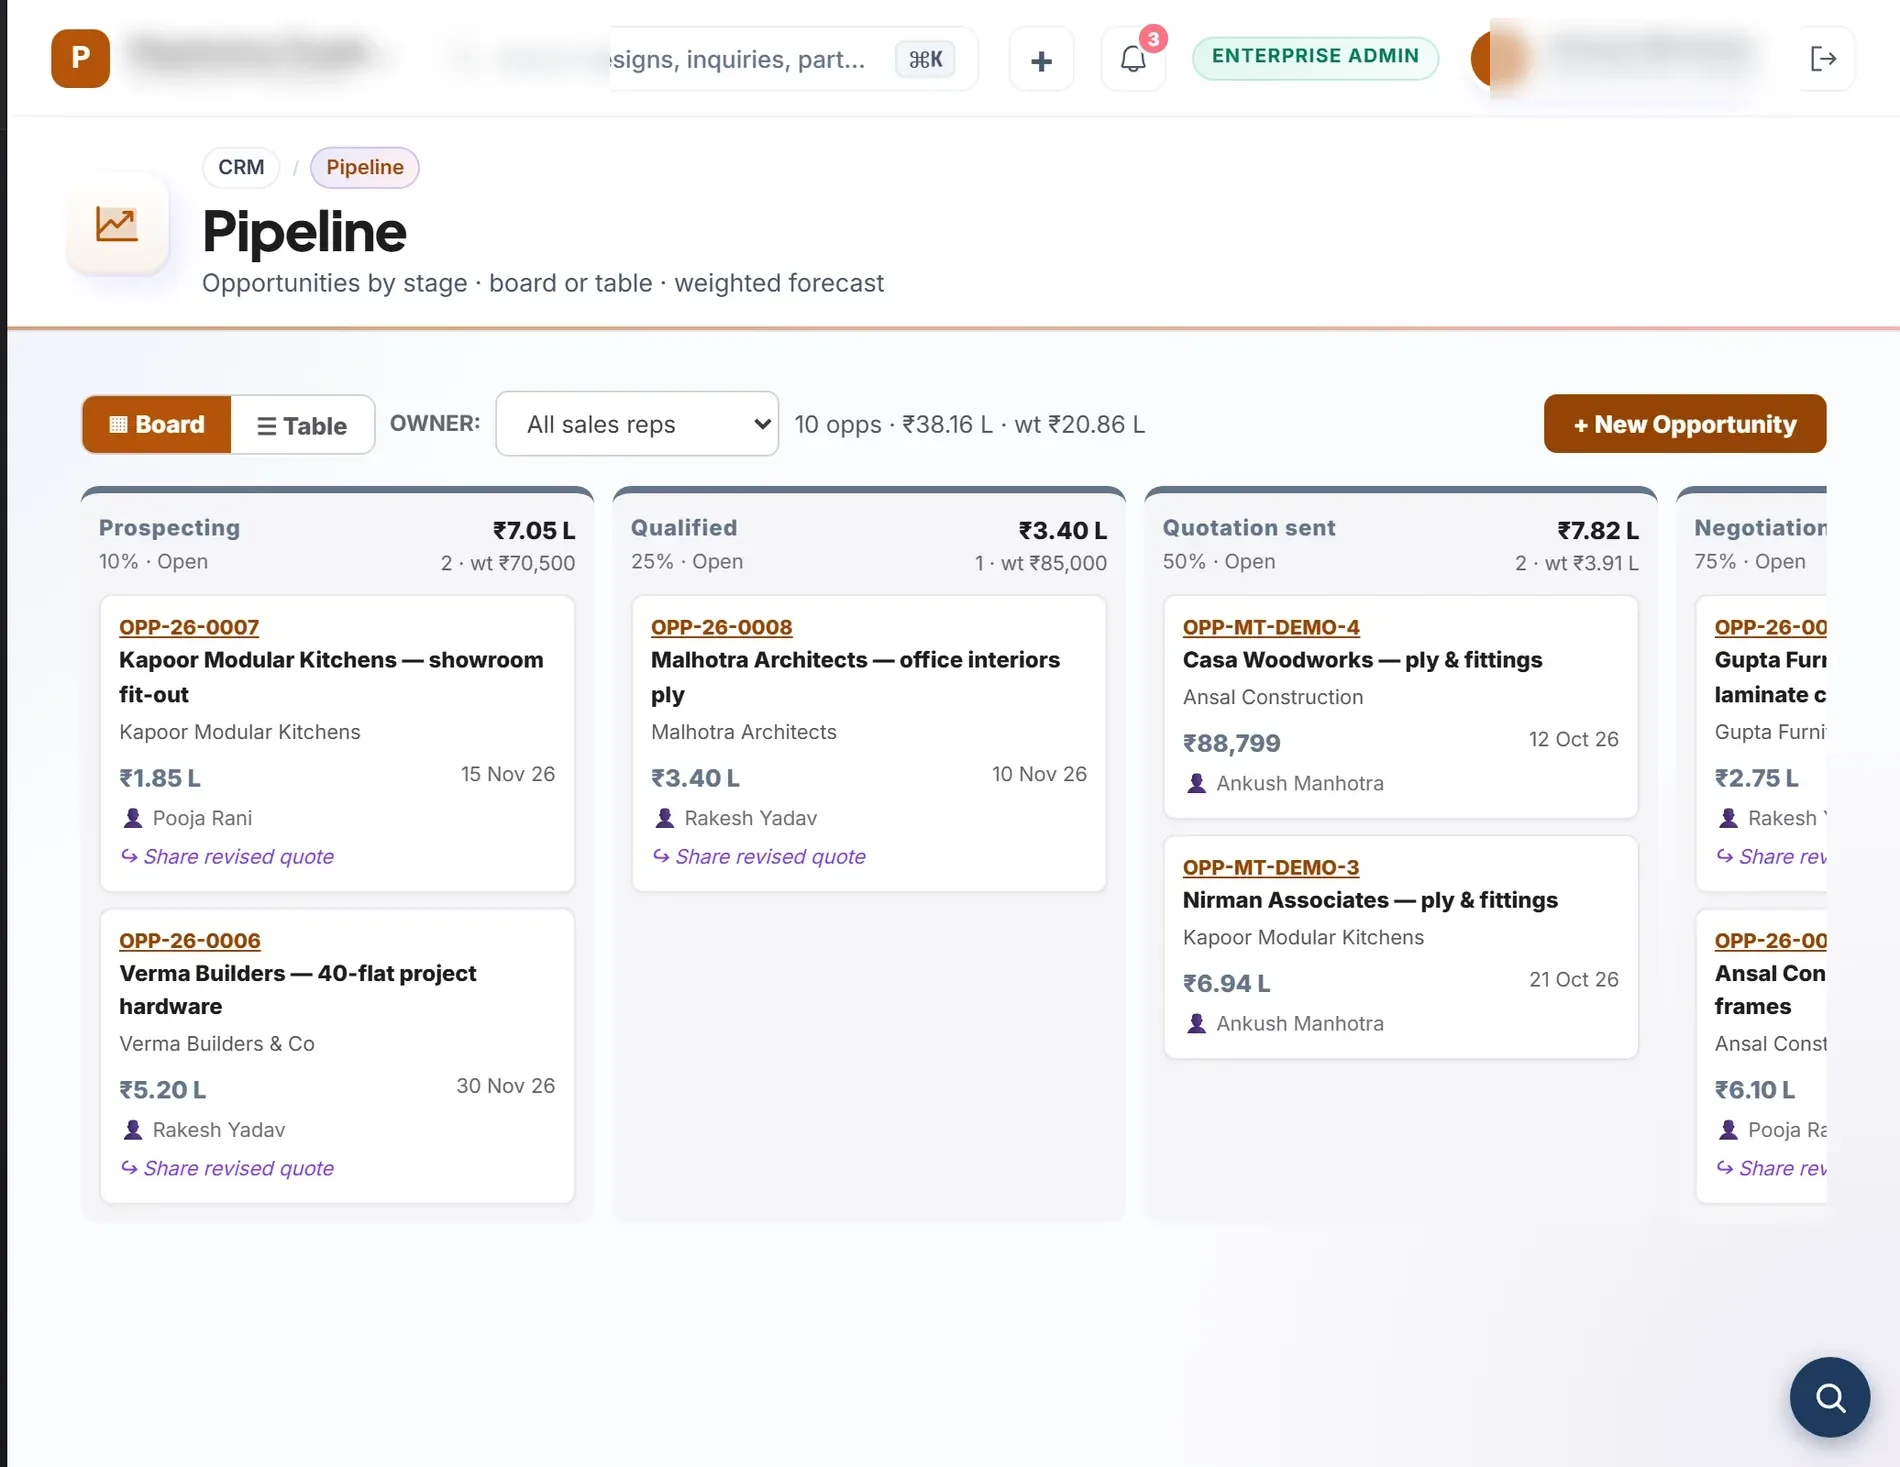Click the Qualified column header
Image resolution: width=1900 pixels, height=1467 pixels.
pyautogui.click(x=684, y=528)
